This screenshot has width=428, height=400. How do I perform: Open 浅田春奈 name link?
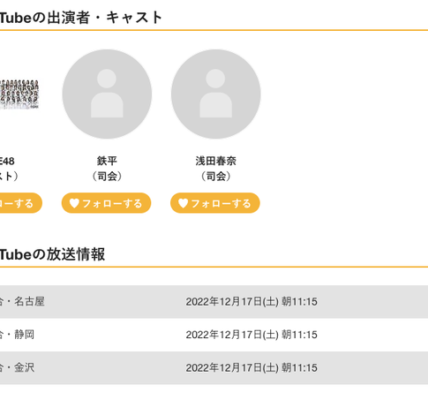[x=216, y=161]
